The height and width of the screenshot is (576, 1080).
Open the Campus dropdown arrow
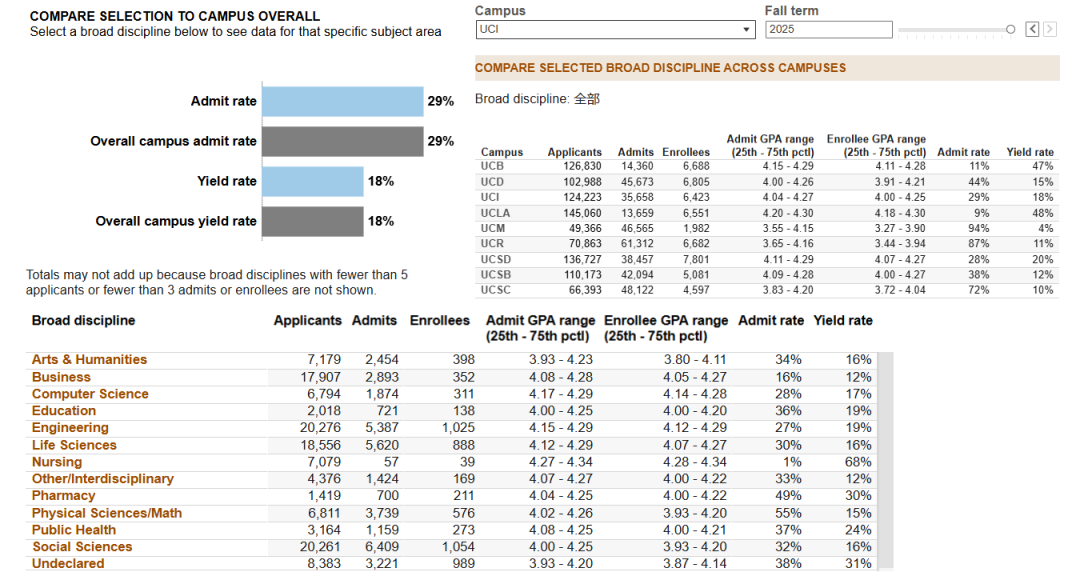pyautogui.click(x=746, y=30)
